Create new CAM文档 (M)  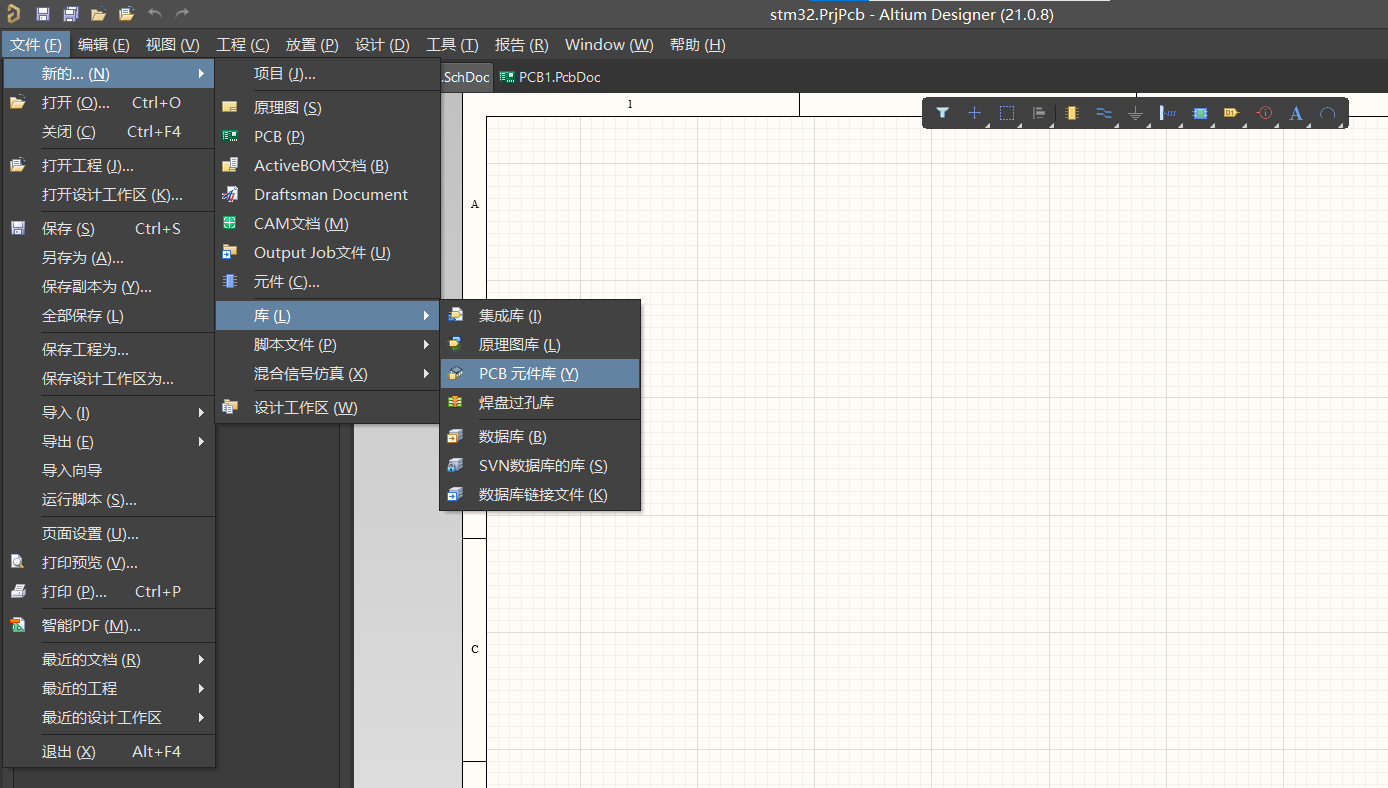coord(328,224)
